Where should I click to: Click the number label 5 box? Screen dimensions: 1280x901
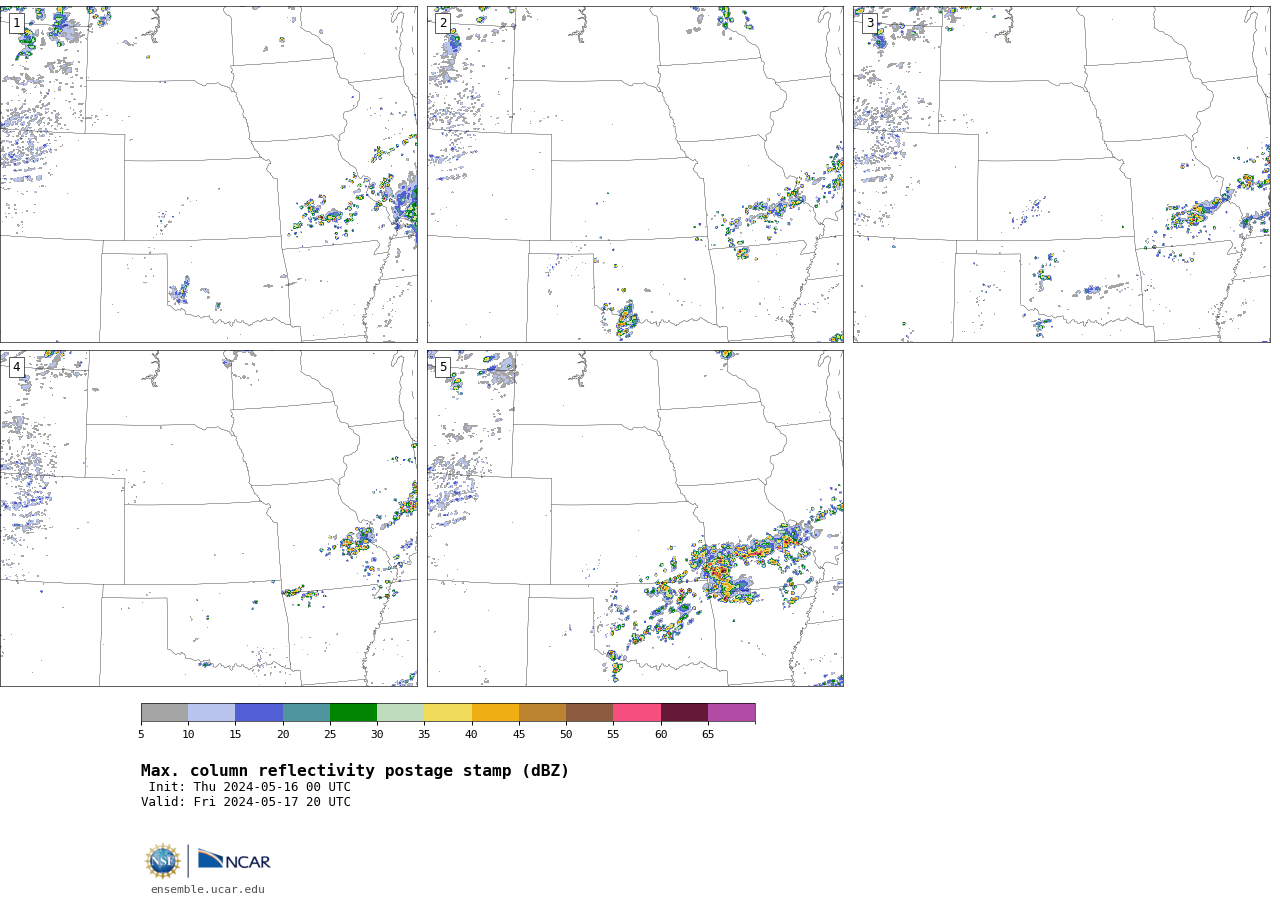point(443,367)
